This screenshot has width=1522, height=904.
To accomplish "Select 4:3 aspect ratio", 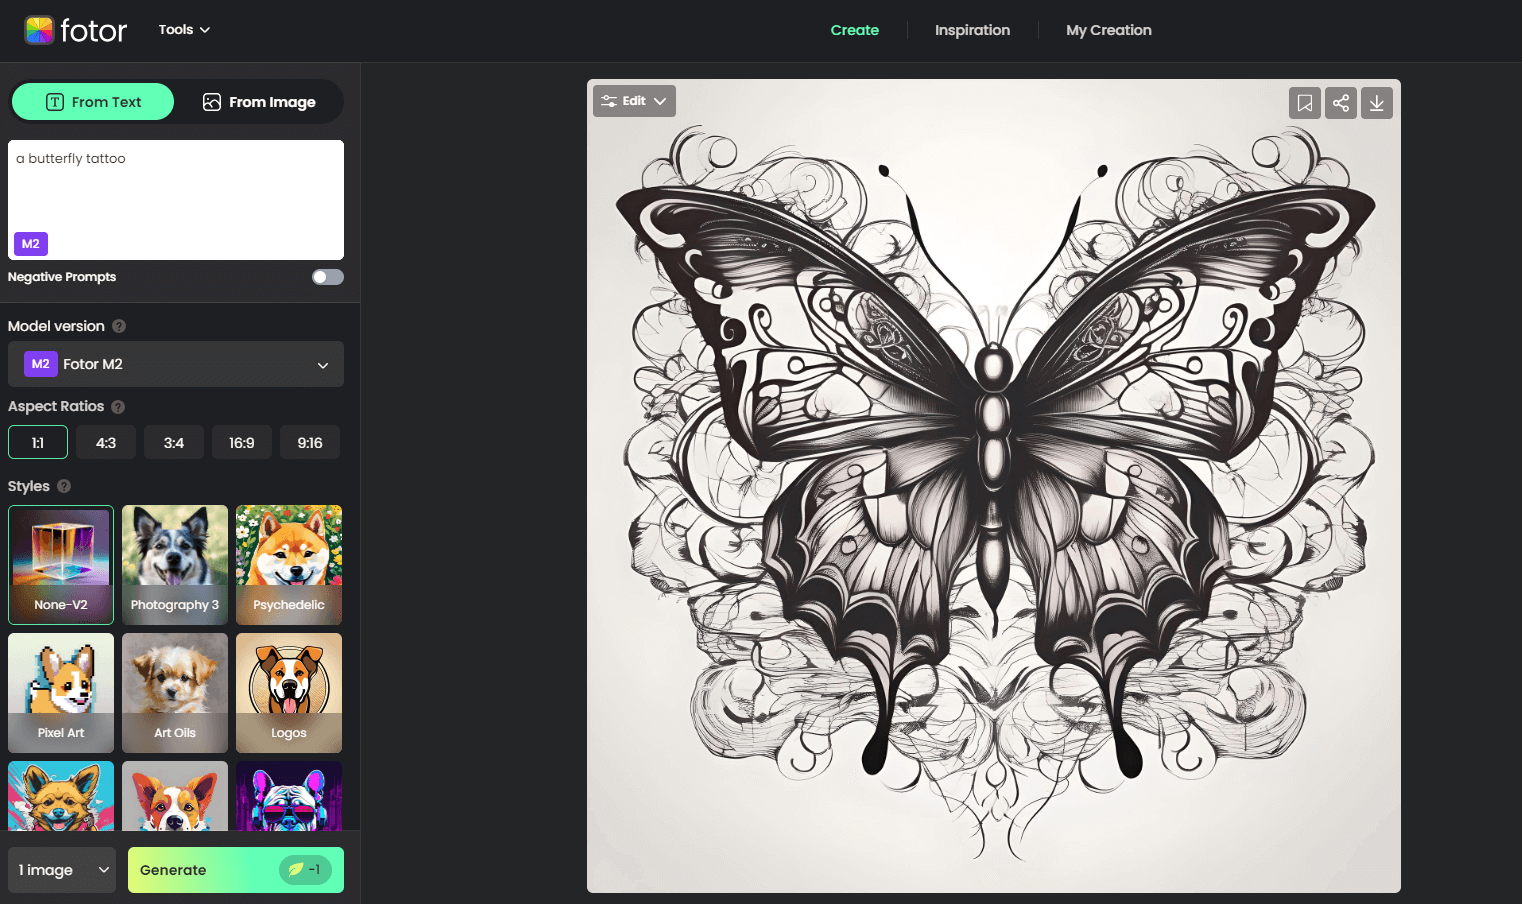I will tap(106, 443).
